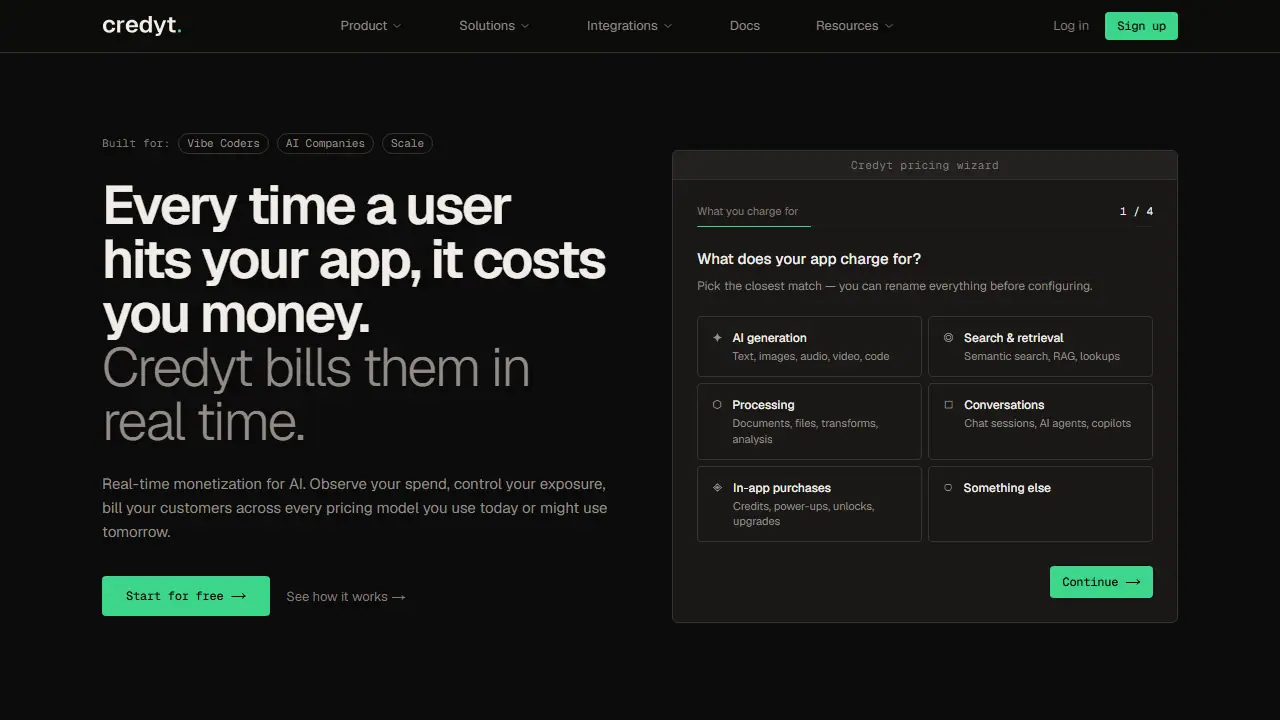Select the AI generation option card
The width and height of the screenshot is (1280, 720).
(809, 347)
